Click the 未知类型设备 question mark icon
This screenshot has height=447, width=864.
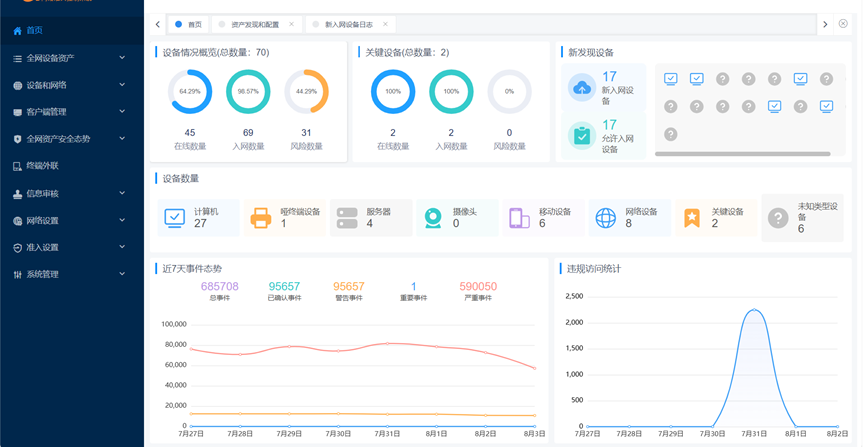click(778, 218)
